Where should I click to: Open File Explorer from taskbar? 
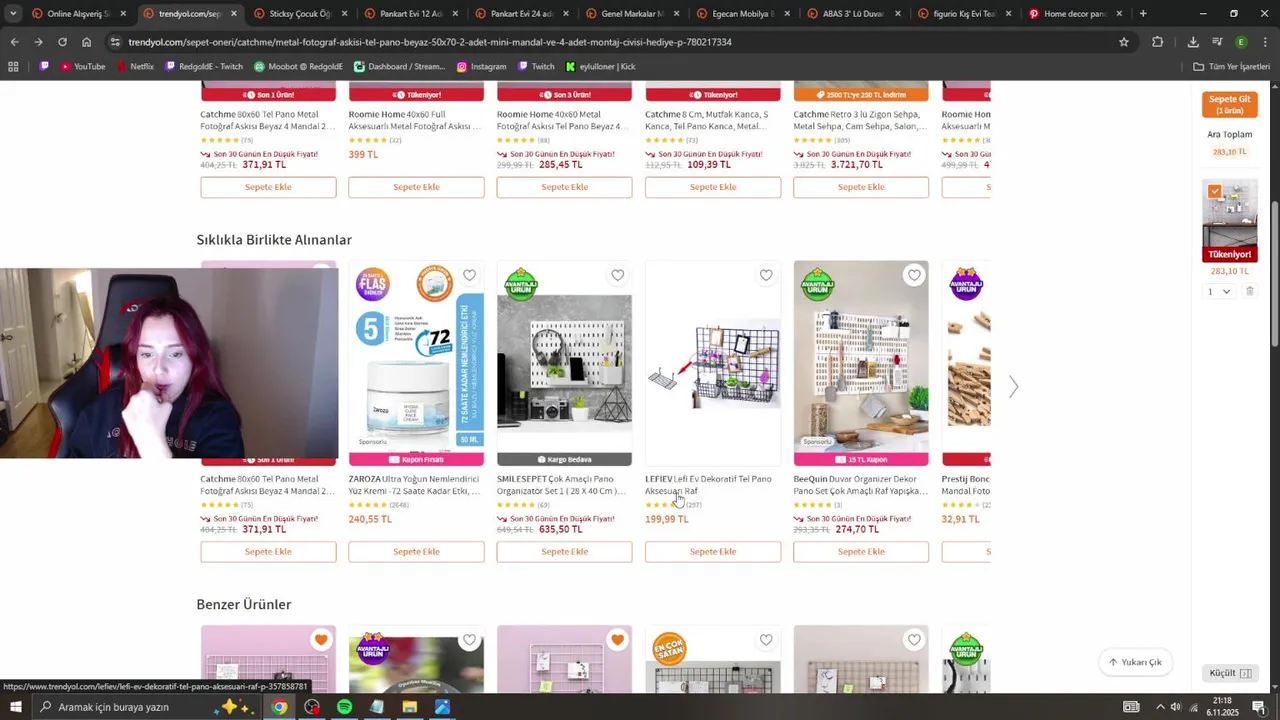point(409,707)
